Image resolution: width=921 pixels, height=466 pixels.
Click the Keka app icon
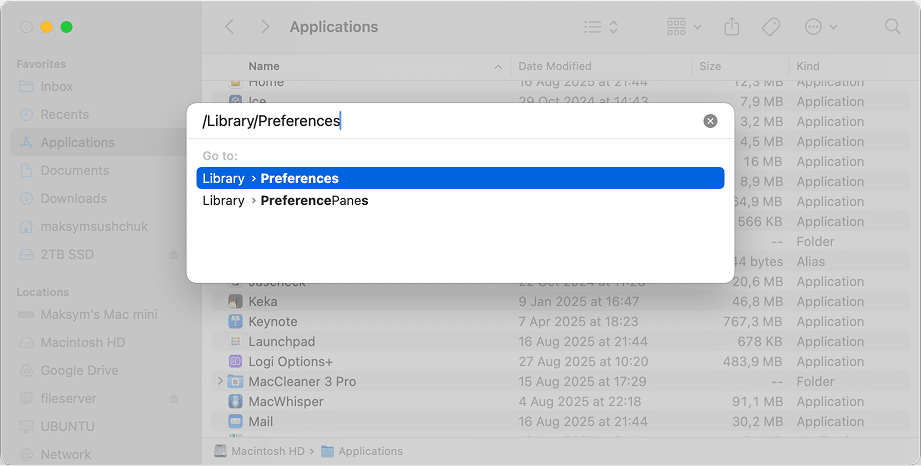tap(235, 302)
